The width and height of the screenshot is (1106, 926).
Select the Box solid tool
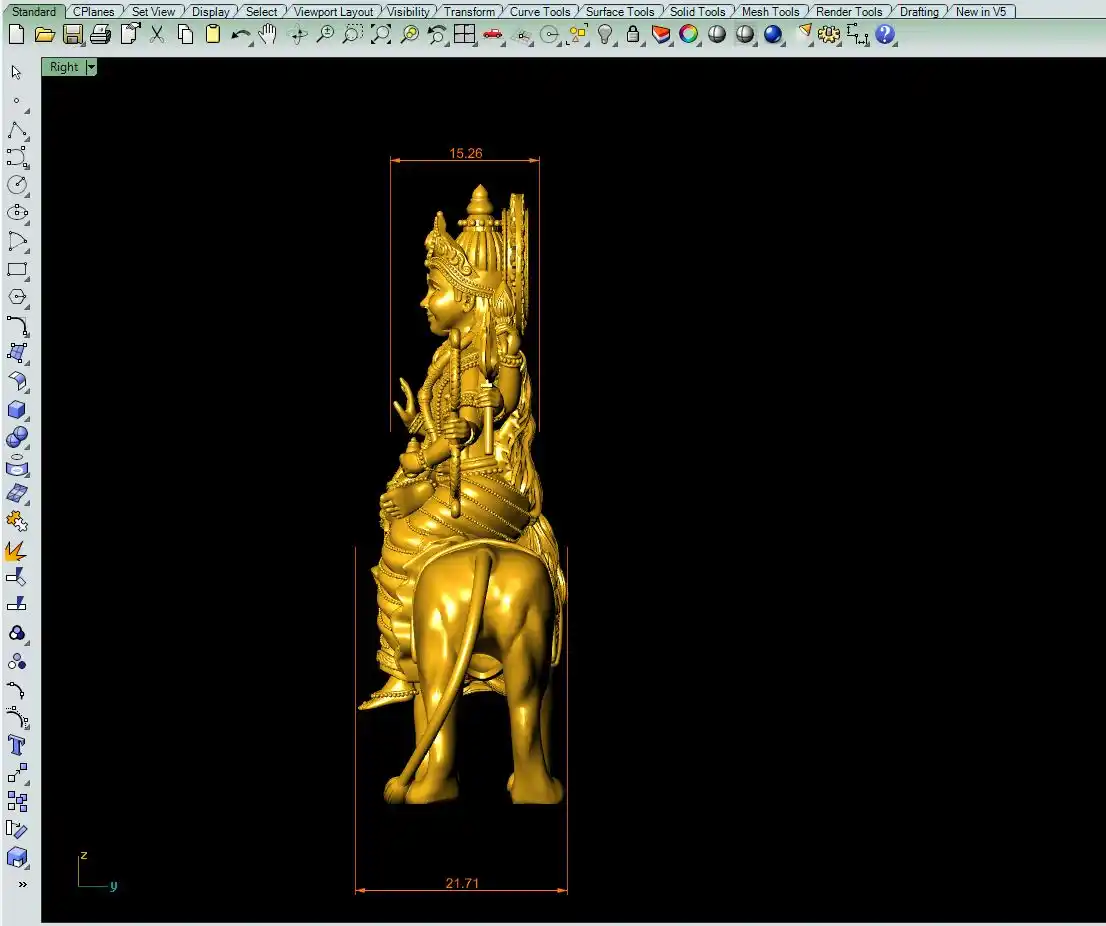tap(17, 410)
